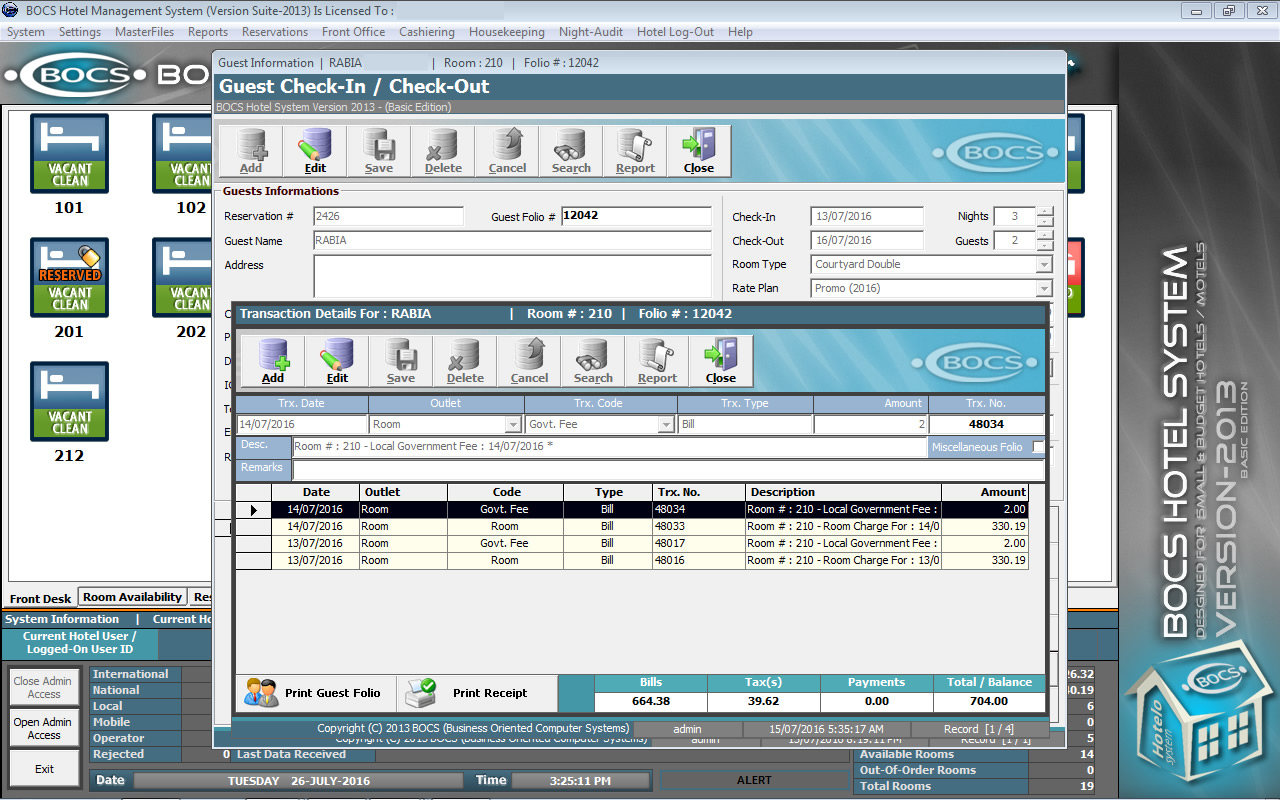Select room 102 vacant clean icon
The image size is (1280, 800).
183,153
